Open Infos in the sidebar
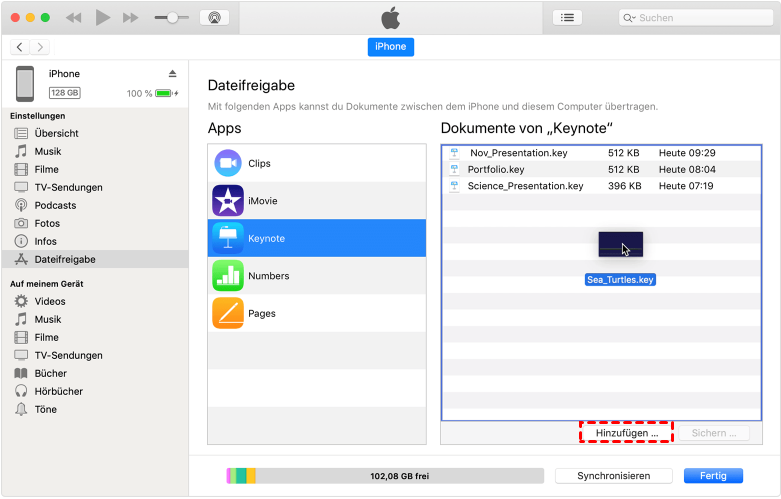Image resolution: width=781 pixels, height=499 pixels. point(95,241)
